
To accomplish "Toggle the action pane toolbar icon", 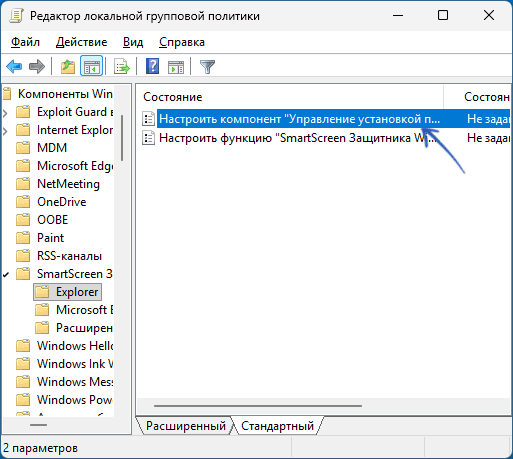I will [x=176, y=67].
